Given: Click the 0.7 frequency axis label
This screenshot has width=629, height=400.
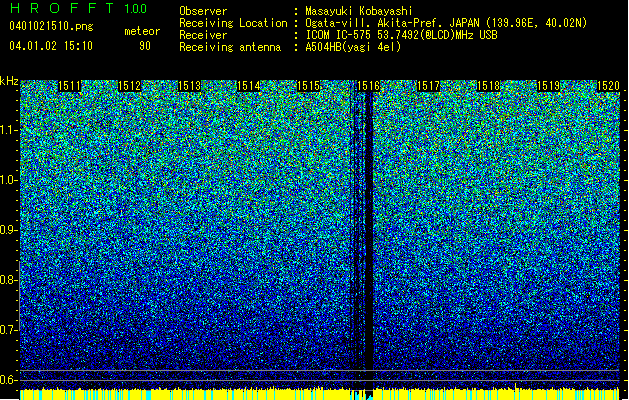Looking at the screenshot, I should coord(9,330).
